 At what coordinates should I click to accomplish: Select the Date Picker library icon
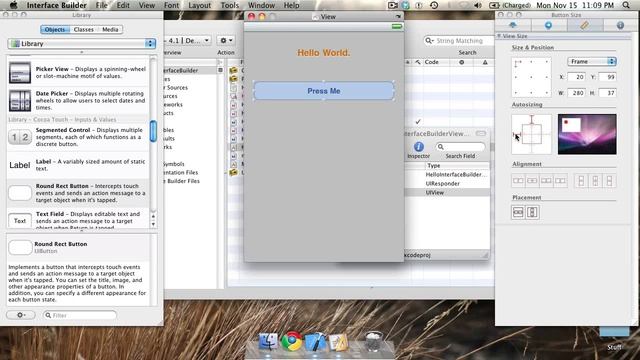point(20,100)
